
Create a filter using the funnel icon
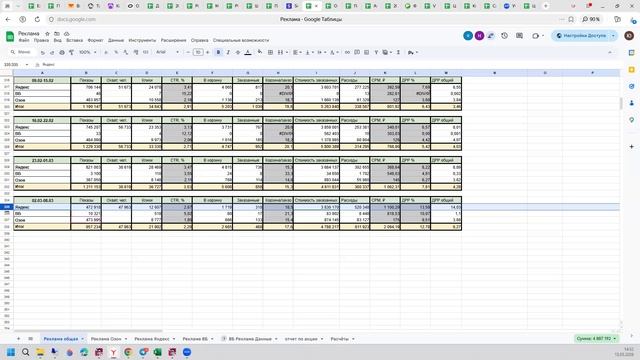pos(376,52)
